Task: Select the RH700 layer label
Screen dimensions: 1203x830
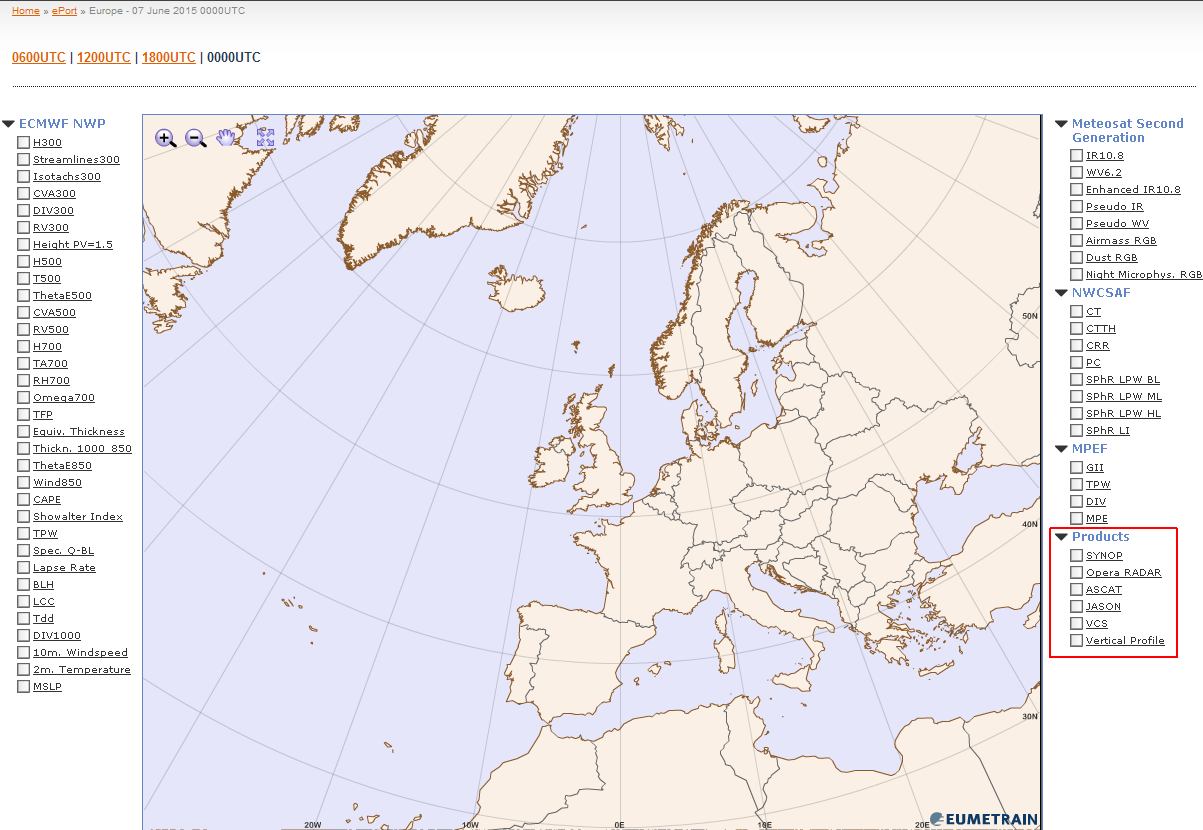Action: (51, 381)
